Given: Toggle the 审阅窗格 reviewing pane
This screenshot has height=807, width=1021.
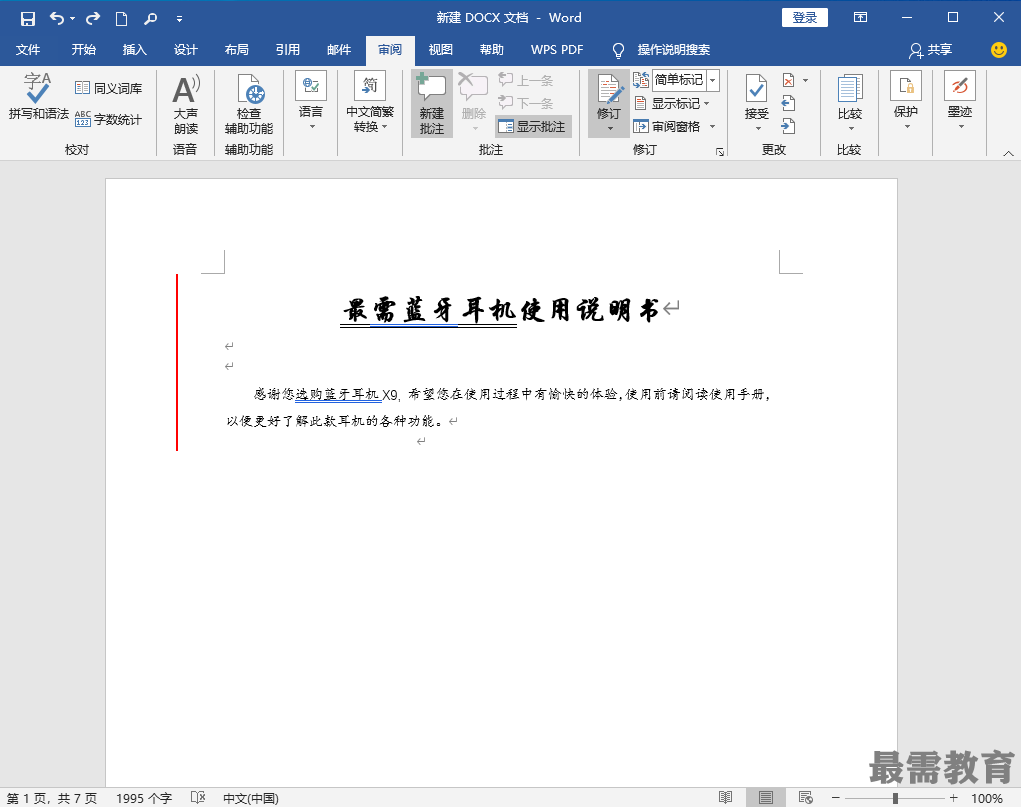Looking at the screenshot, I should click(667, 126).
